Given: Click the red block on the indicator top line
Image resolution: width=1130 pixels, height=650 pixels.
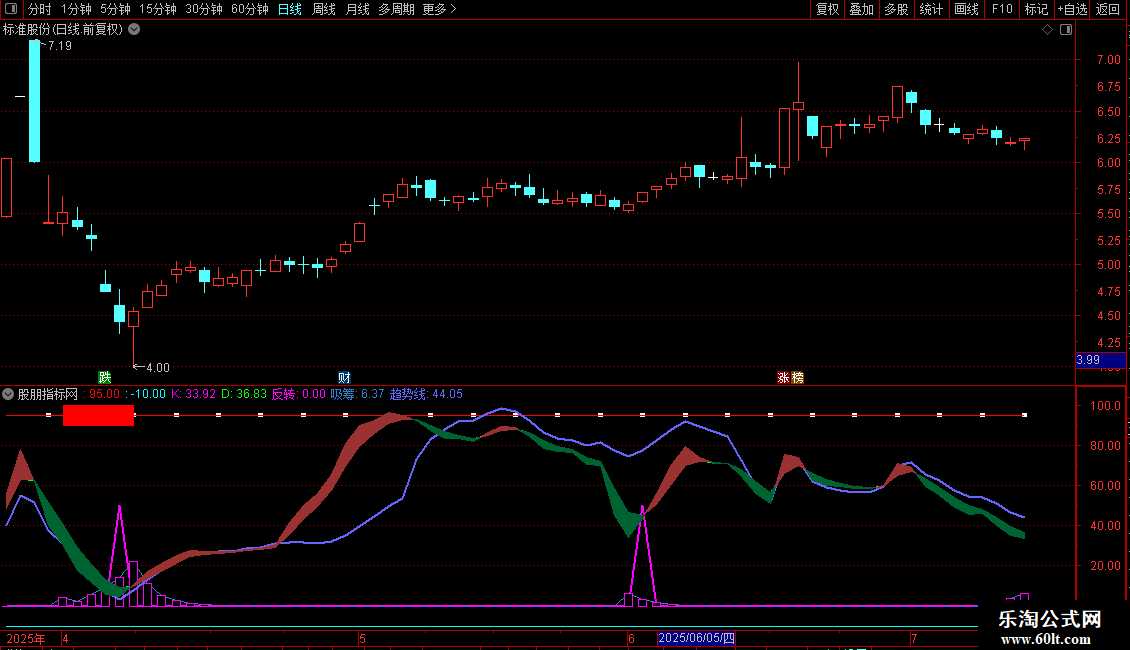Looking at the screenshot, I should click(x=98, y=415).
